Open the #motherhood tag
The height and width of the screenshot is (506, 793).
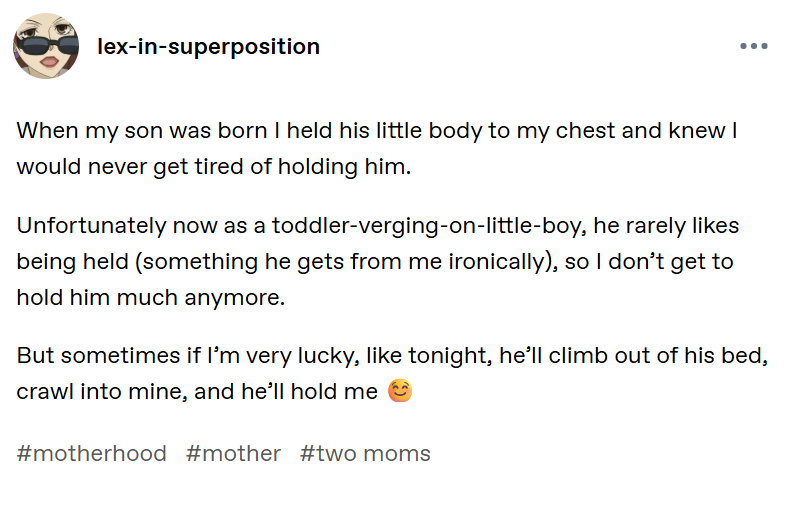click(x=92, y=453)
